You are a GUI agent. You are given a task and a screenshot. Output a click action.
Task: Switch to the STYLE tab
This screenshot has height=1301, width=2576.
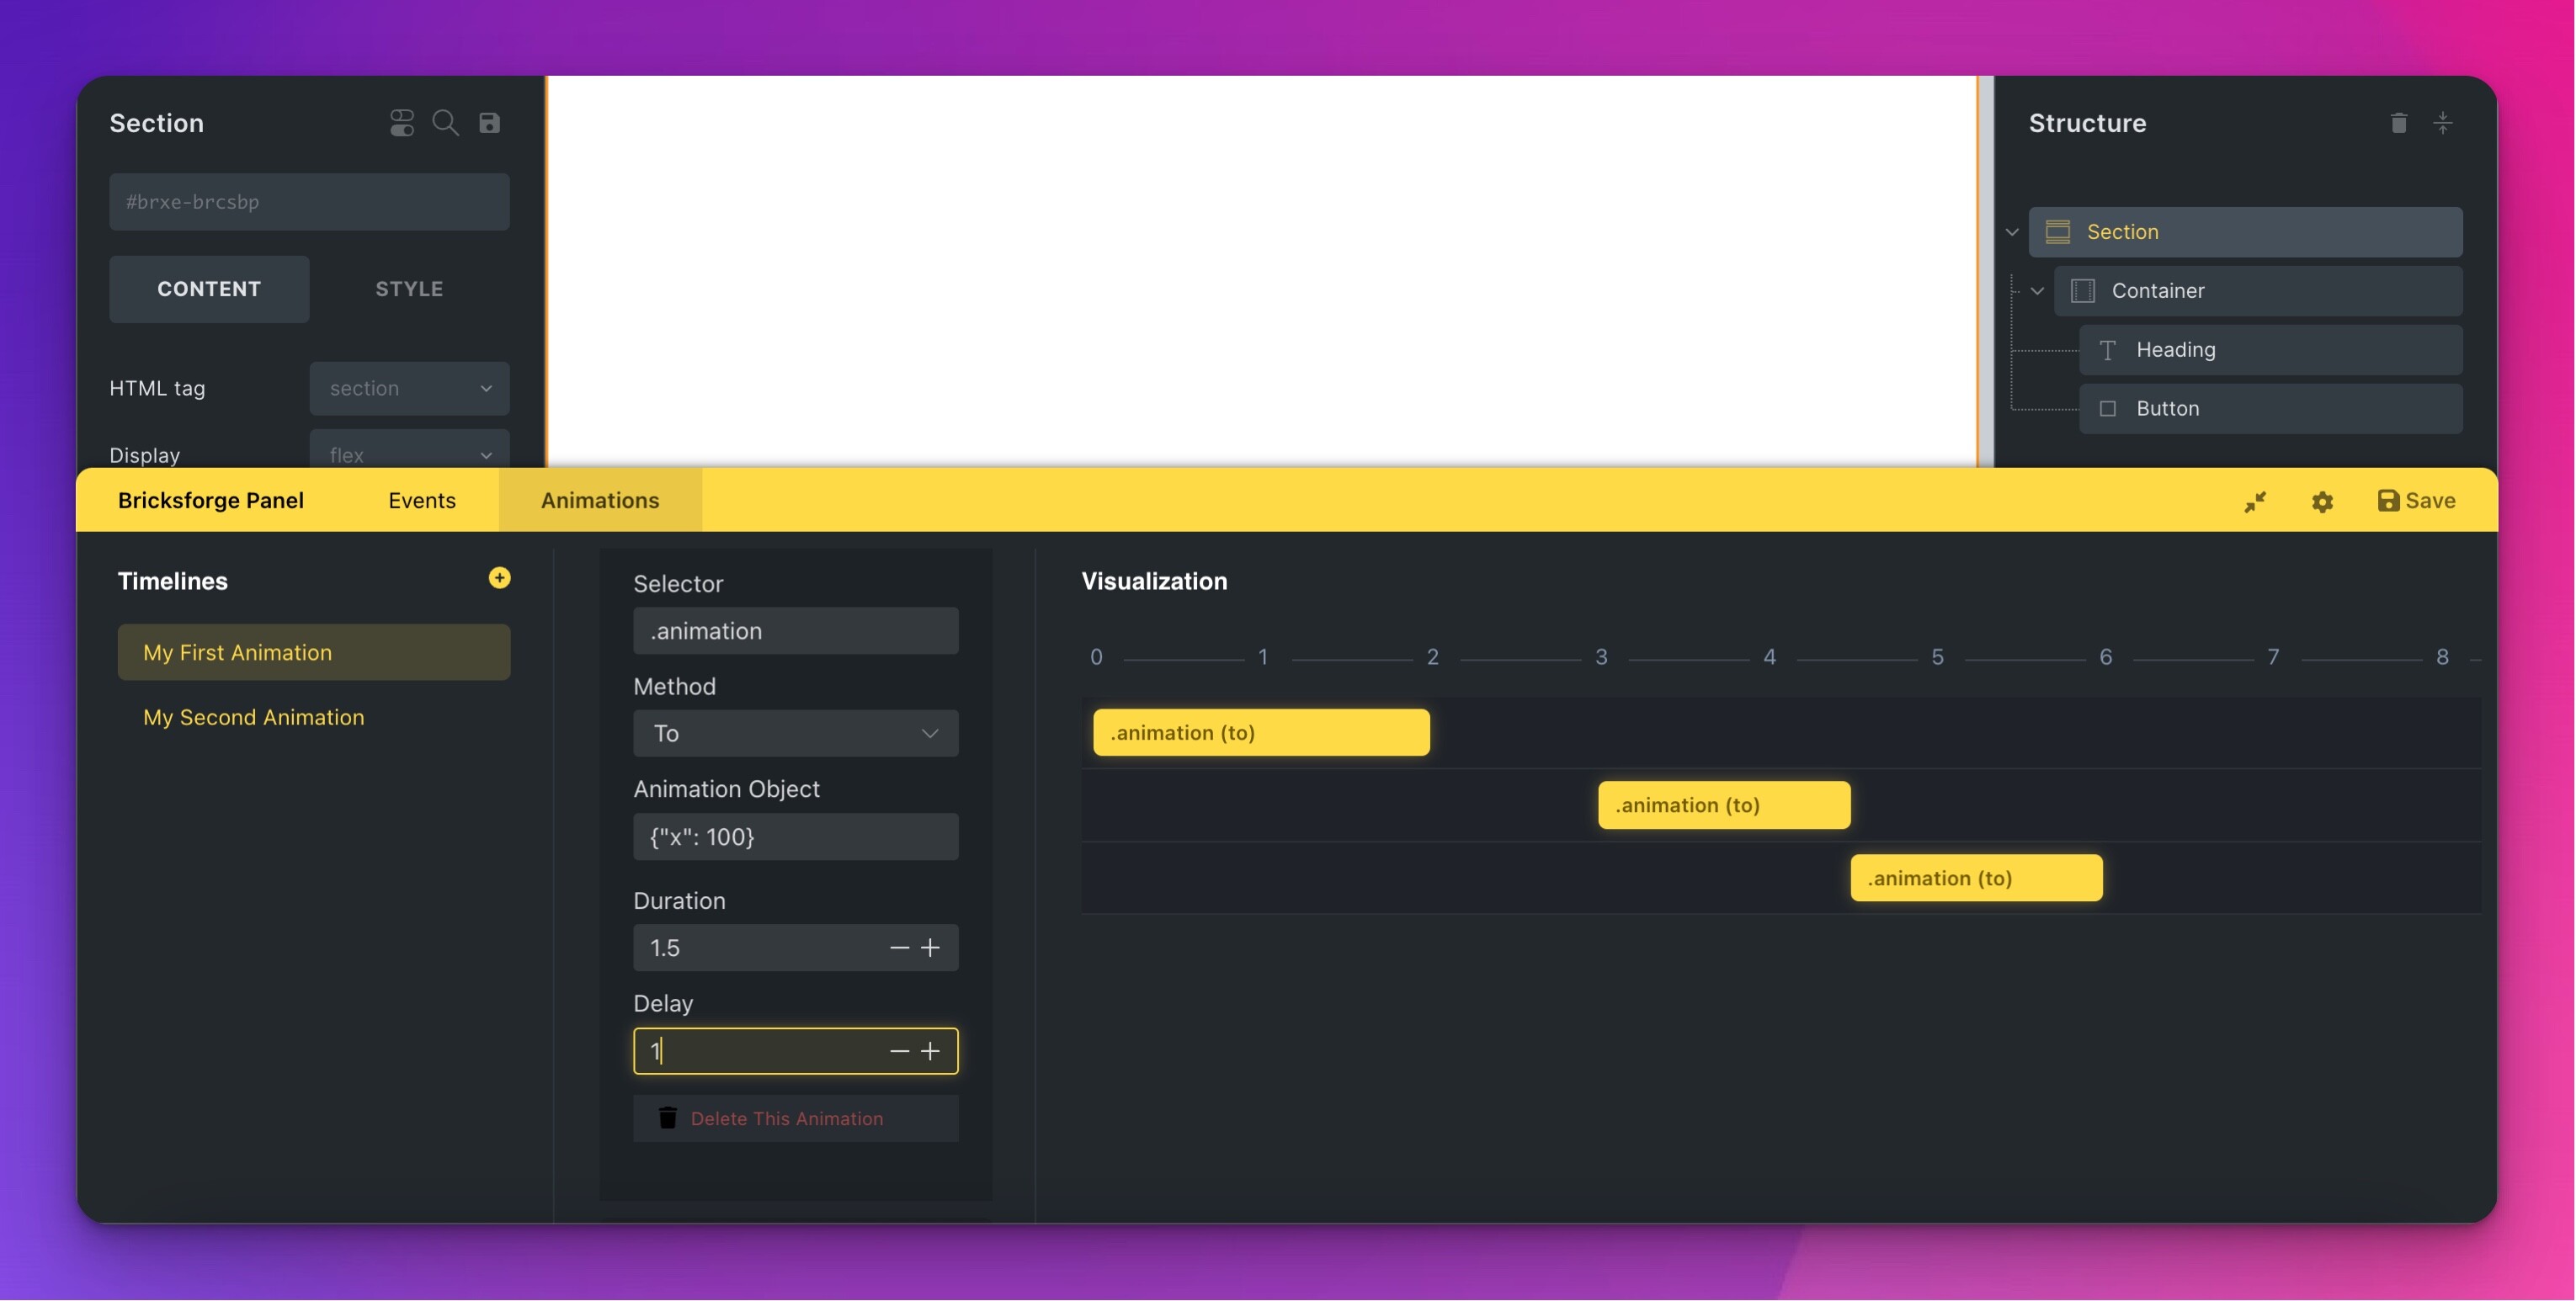coord(409,289)
